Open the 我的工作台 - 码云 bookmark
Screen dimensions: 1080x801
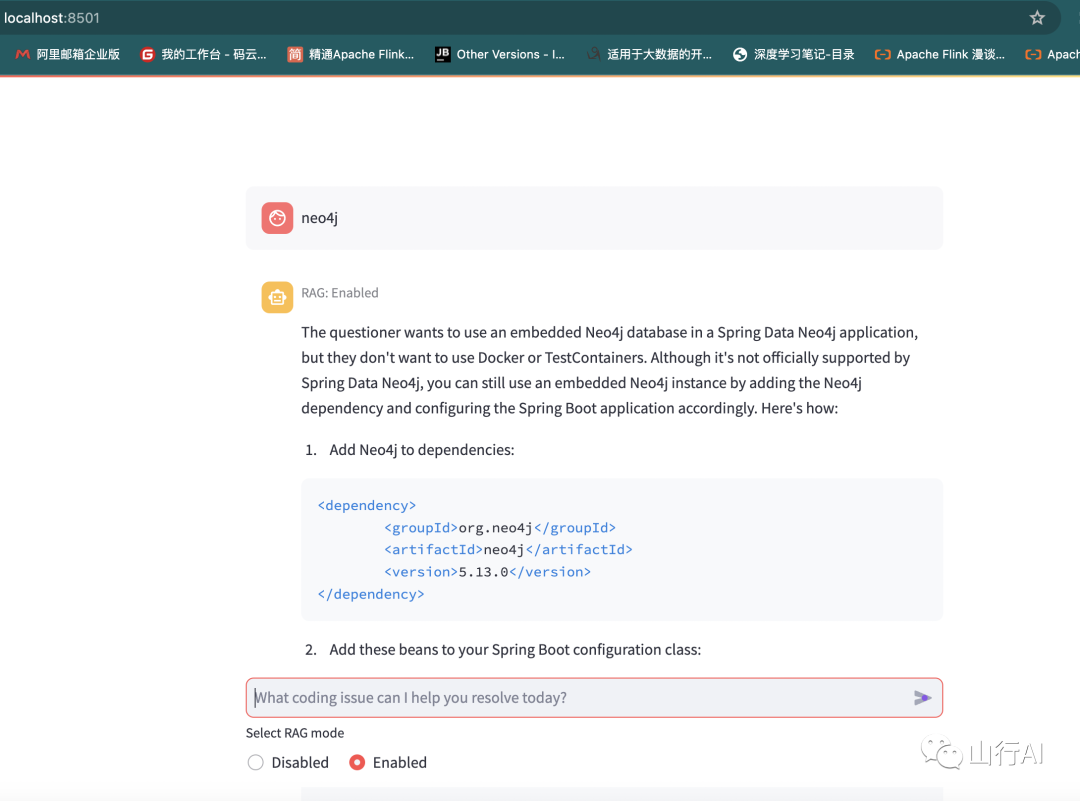(203, 54)
